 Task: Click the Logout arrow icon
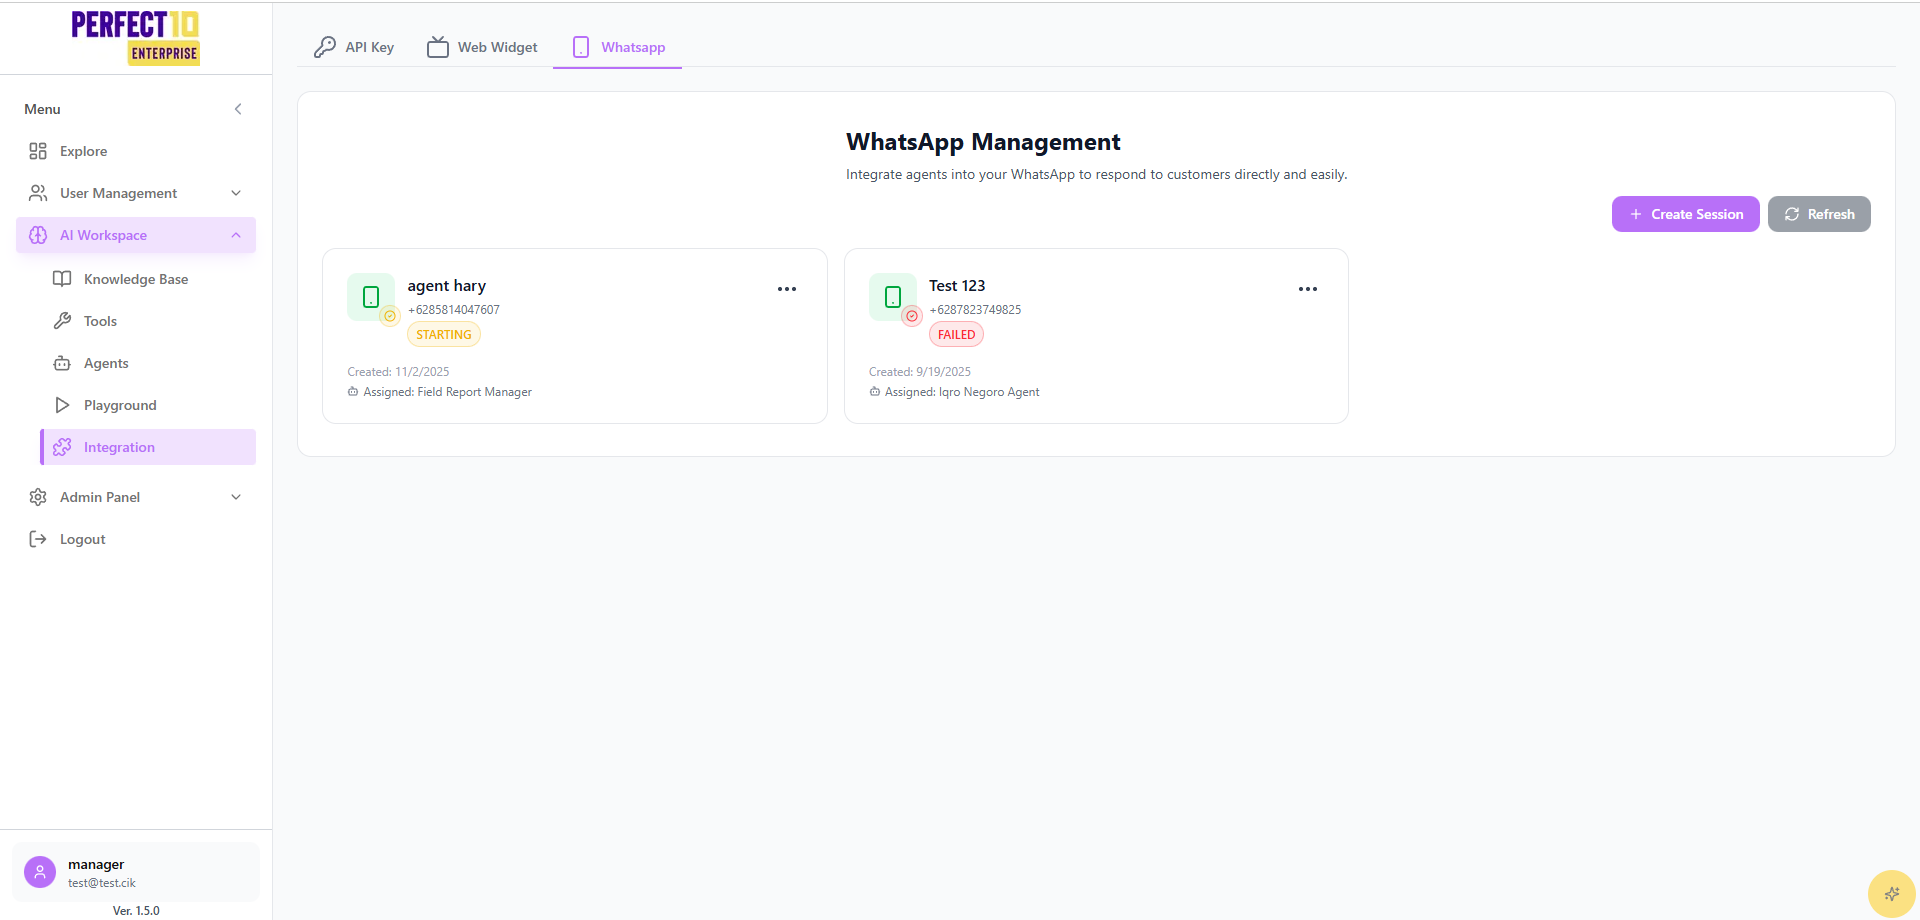pyautogui.click(x=38, y=539)
